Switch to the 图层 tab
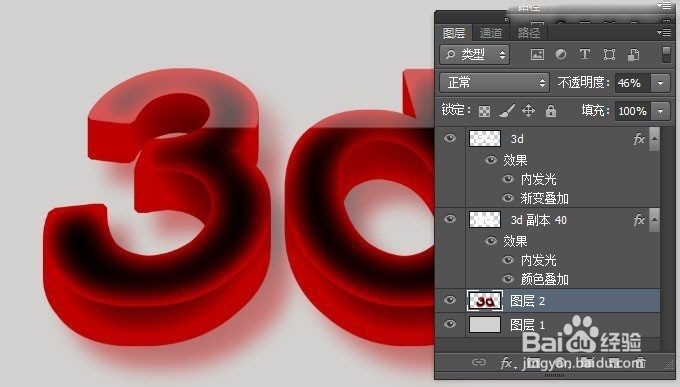Screen dimensions: 680x387 (x=454, y=33)
